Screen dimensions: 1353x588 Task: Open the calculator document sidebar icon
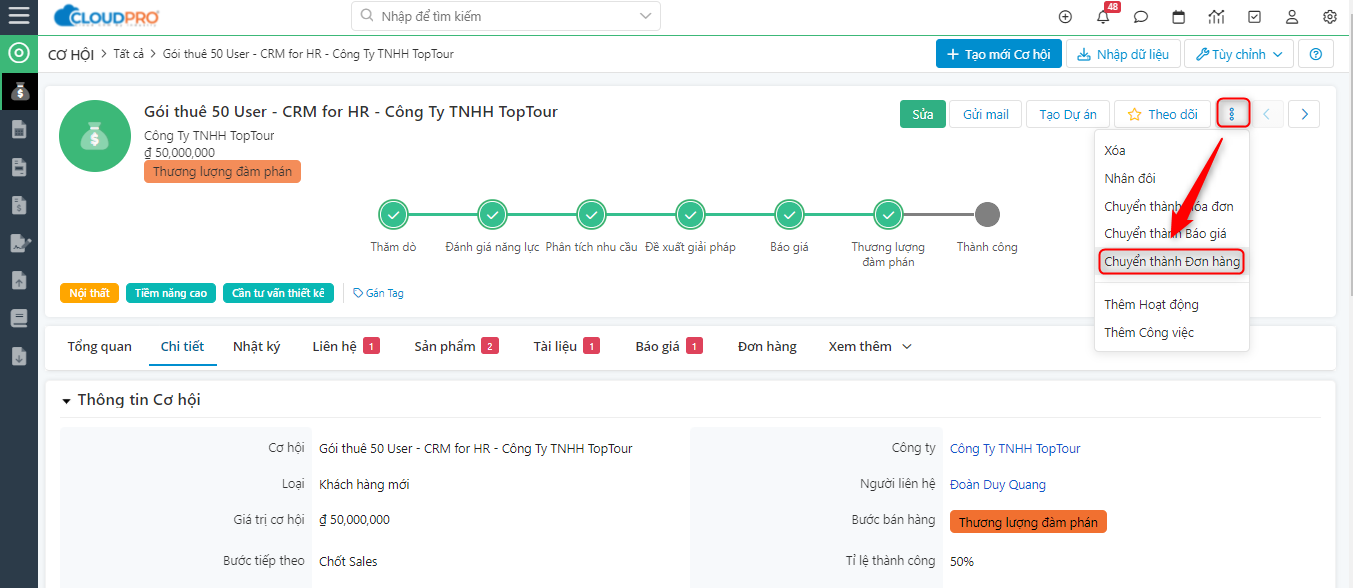19,129
